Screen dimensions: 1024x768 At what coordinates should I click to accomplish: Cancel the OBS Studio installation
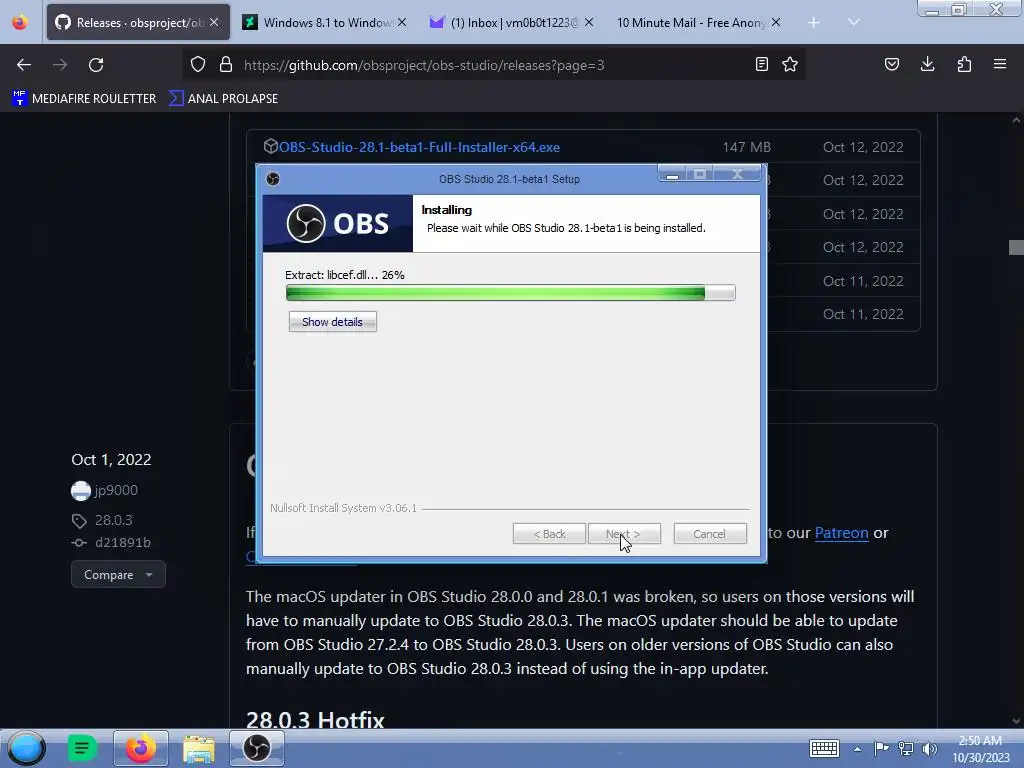coord(710,534)
